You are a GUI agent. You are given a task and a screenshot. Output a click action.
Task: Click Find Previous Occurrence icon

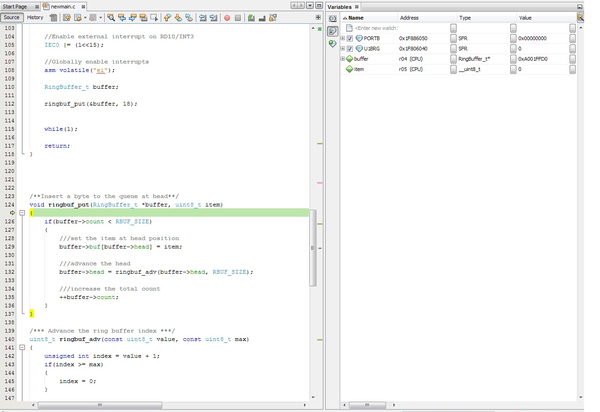122,18
